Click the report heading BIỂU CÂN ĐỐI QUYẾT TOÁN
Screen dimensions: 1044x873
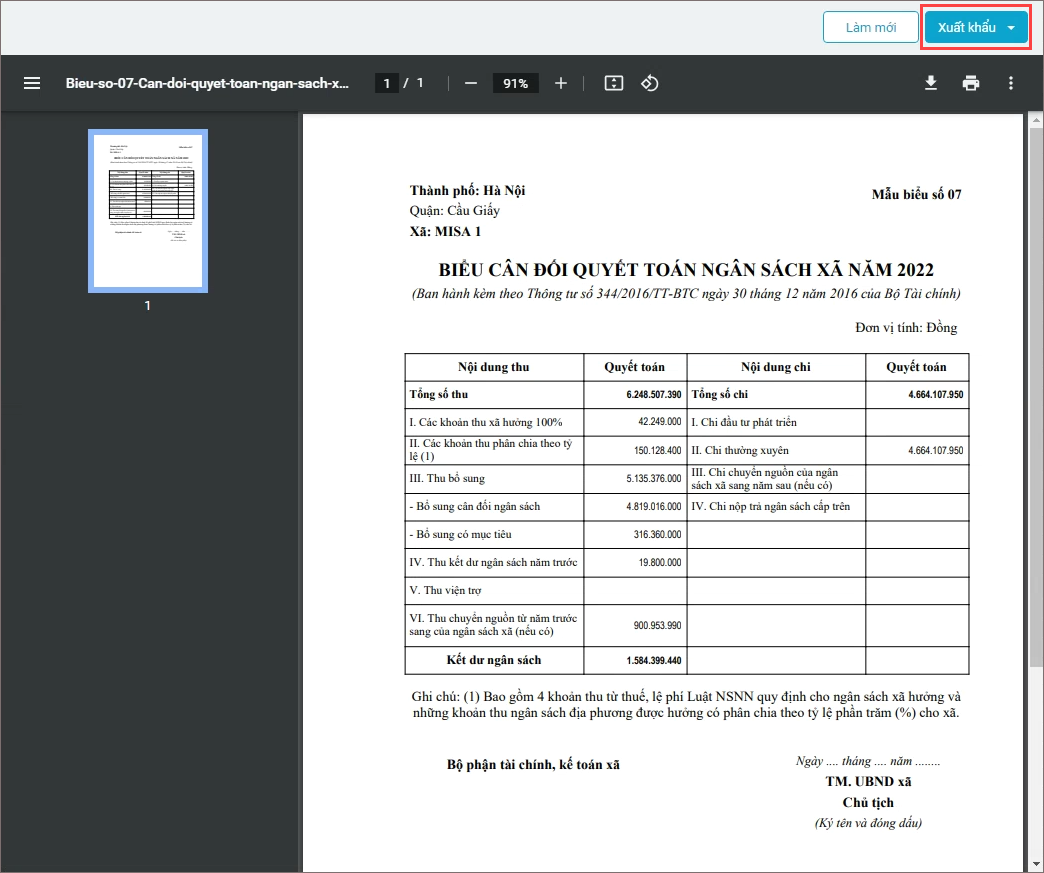pyautogui.click(x=686, y=270)
